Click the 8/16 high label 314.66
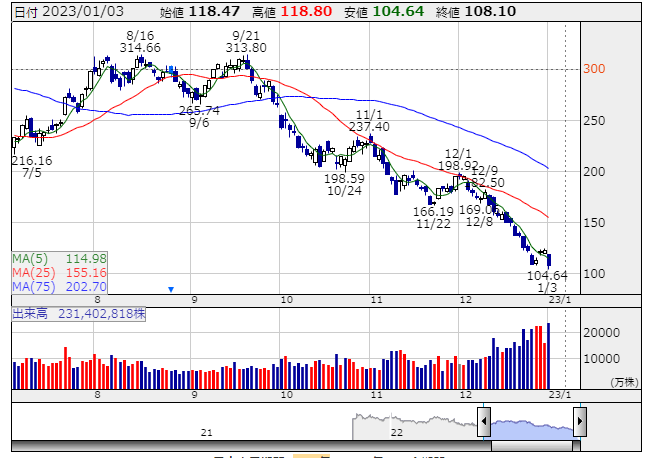The image size is (648, 458). 139,47
